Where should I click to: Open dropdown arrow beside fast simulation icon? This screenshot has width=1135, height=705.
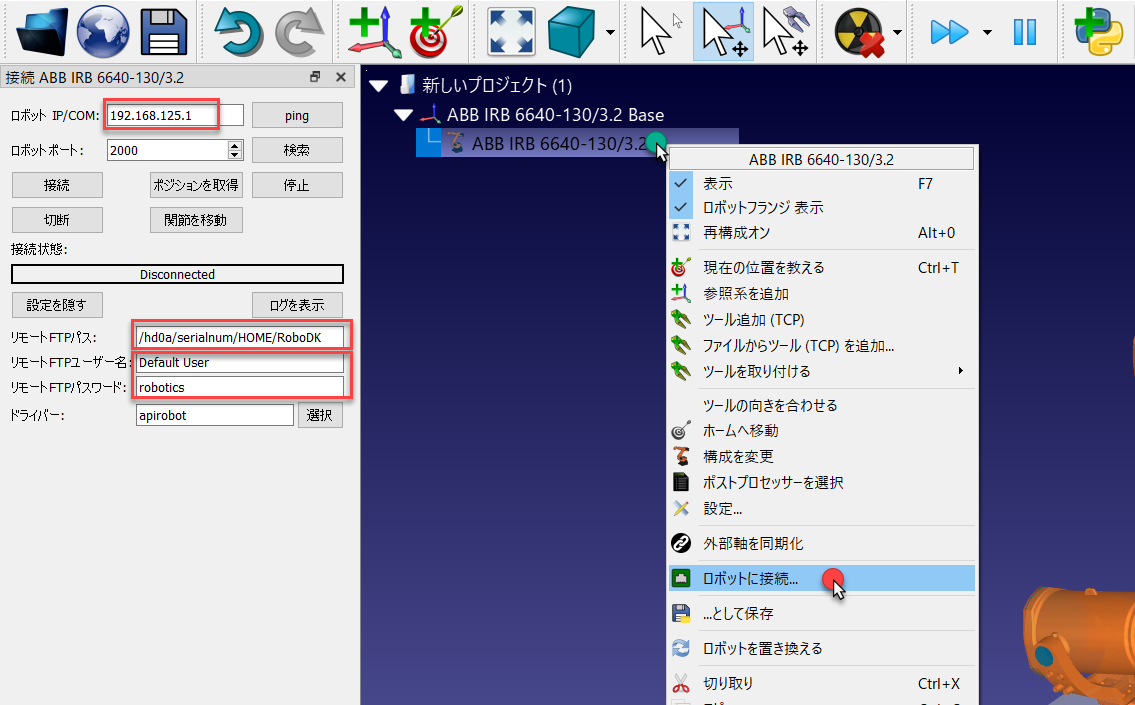point(987,32)
